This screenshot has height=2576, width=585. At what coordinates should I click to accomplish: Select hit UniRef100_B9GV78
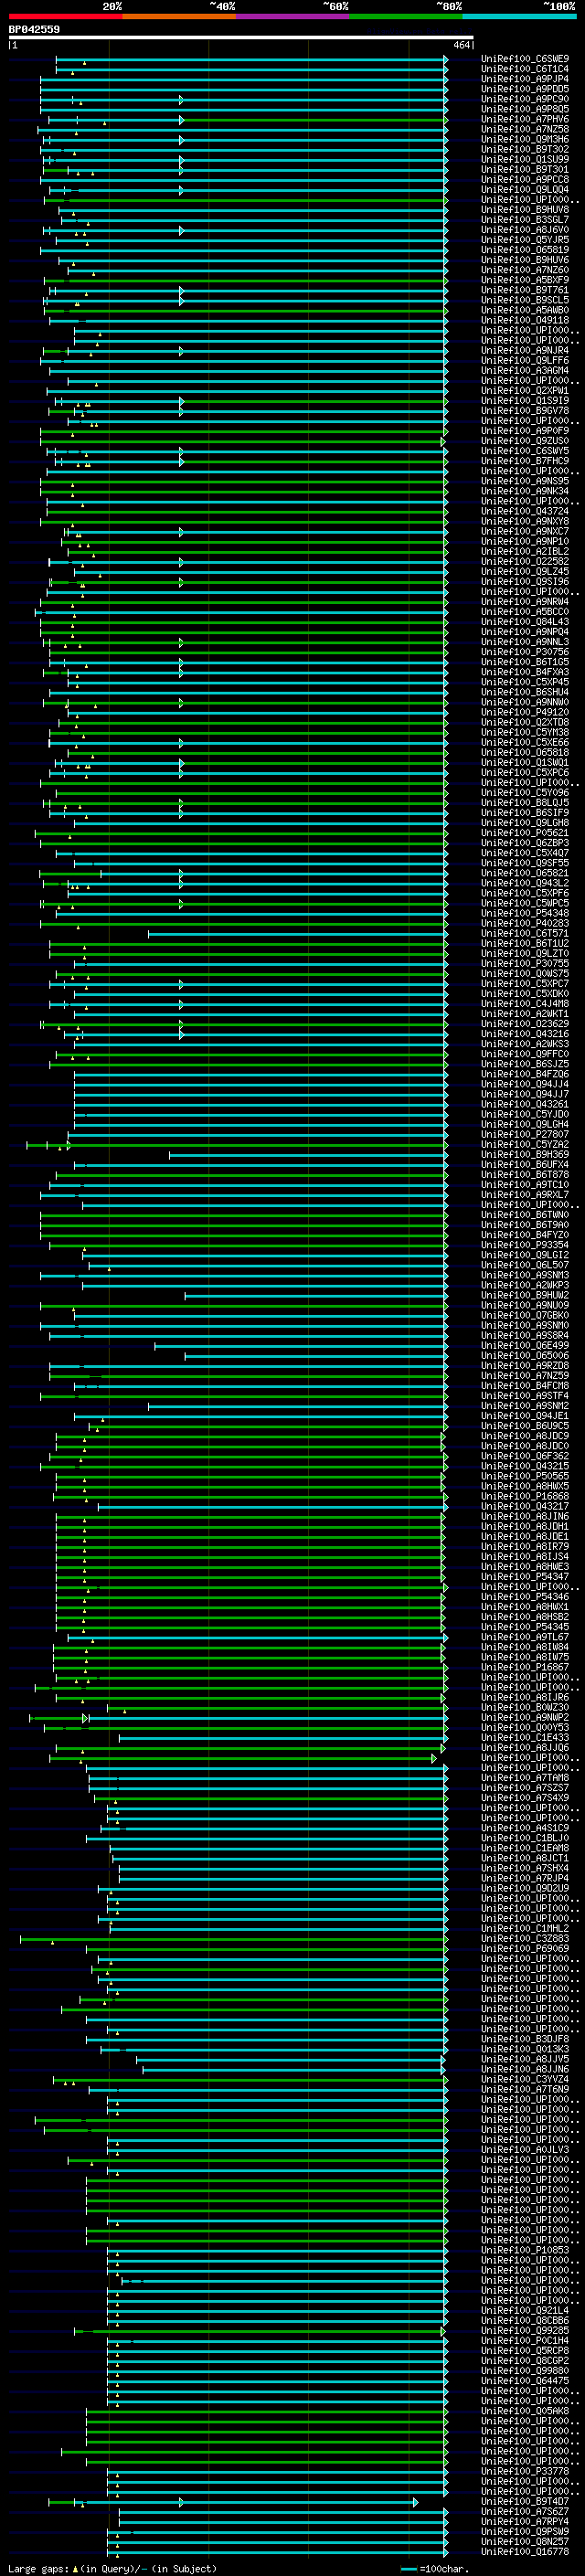[525, 411]
